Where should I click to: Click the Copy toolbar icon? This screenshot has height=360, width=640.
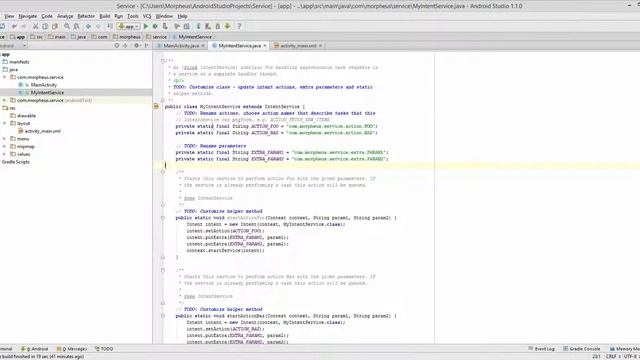pyautogui.click(x=45, y=27)
